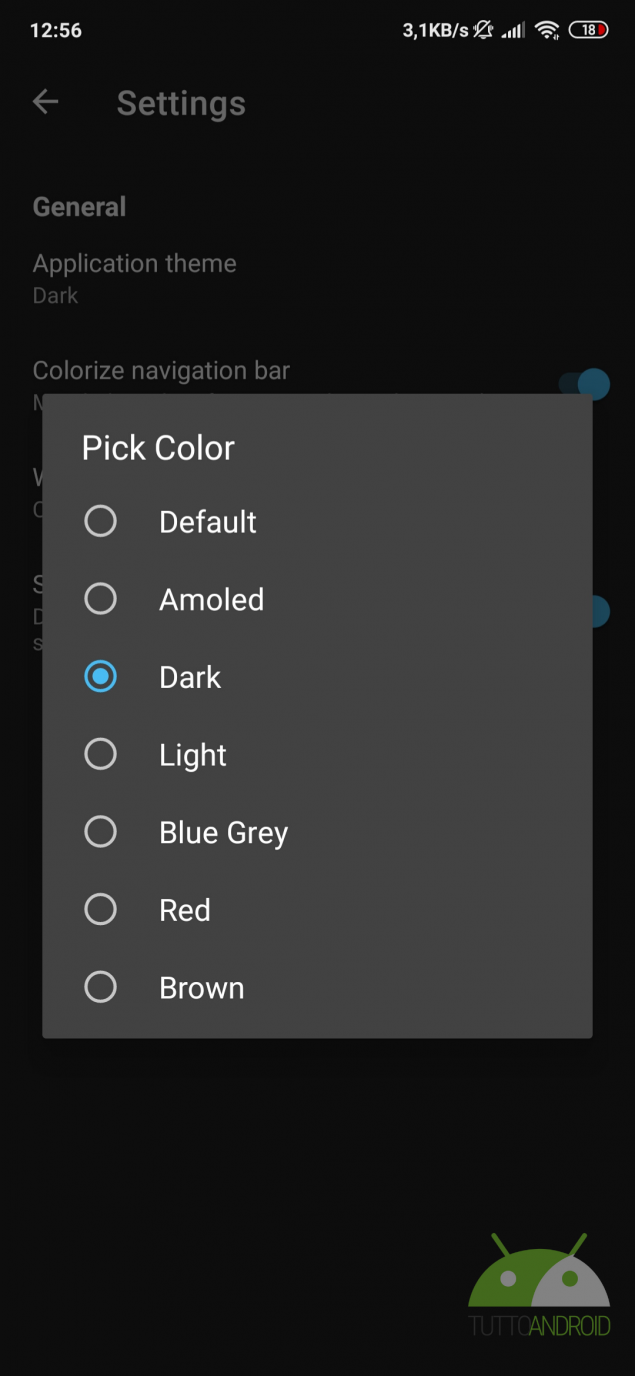Viewport: 635px width, 1376px height.
Task: Tap the back arrow in Settings header
Action: pyautogui.click(x=45, y=102)
